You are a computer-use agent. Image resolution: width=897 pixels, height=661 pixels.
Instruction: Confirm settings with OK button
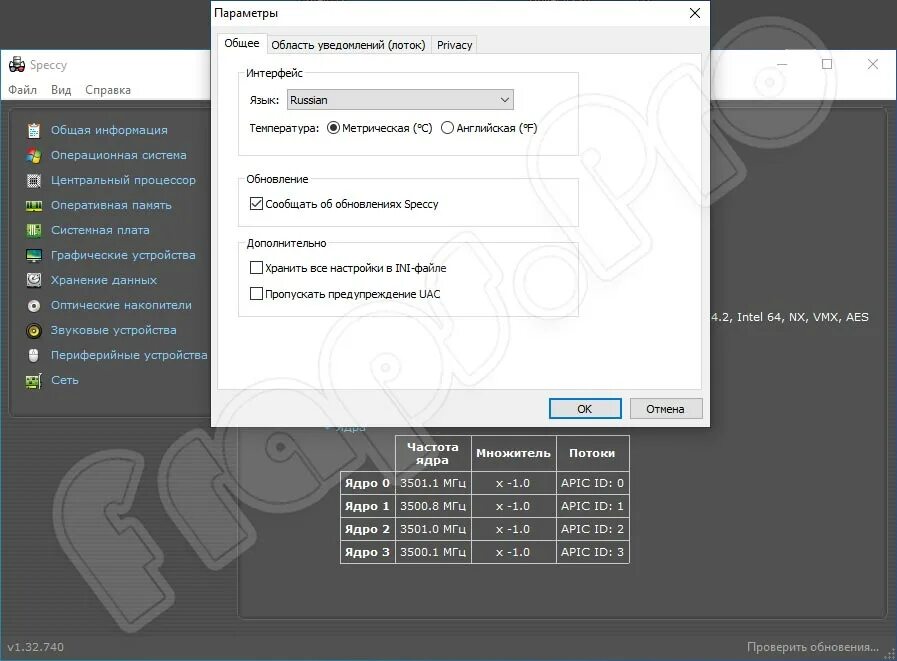coord(585,409)
